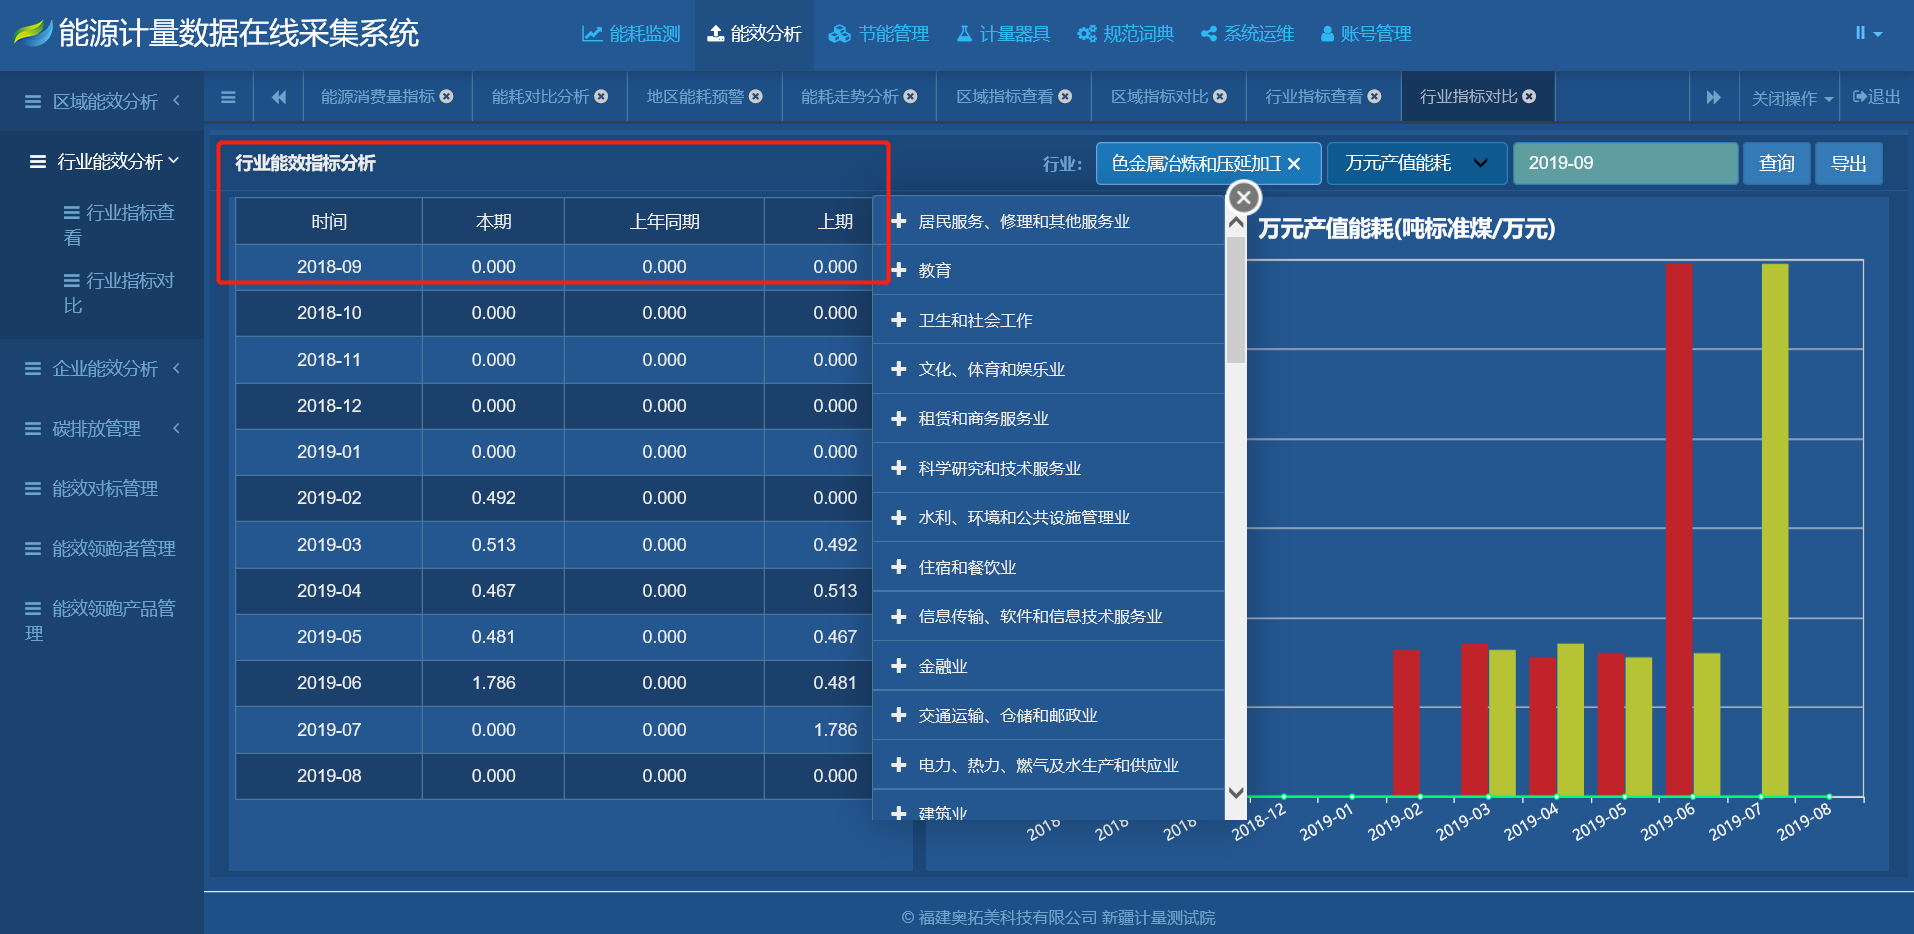Collapse tabs using the double-left arrow icon
This screenshot has width=1914, height=934.
click(x=278, y=96)
